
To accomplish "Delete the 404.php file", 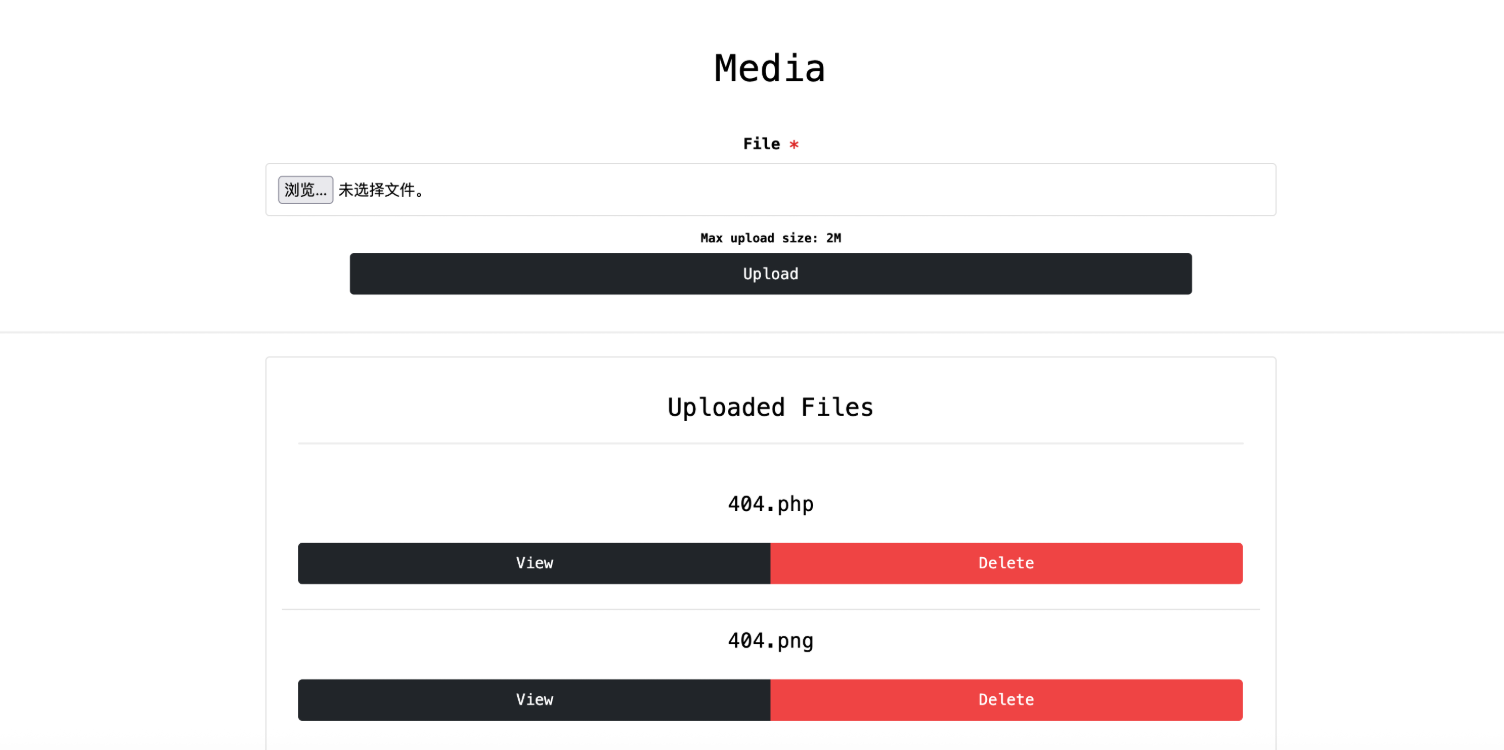I will (1006, 563).
